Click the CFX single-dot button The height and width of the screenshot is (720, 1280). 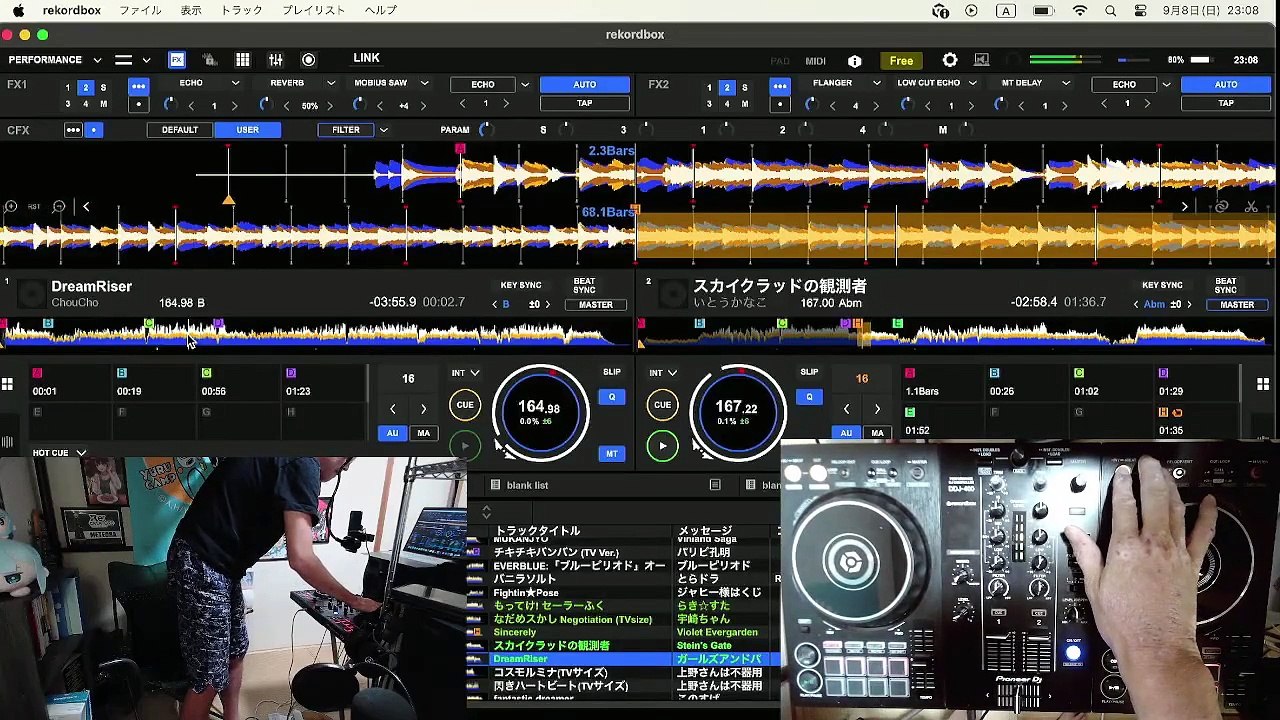click(94, 130)
